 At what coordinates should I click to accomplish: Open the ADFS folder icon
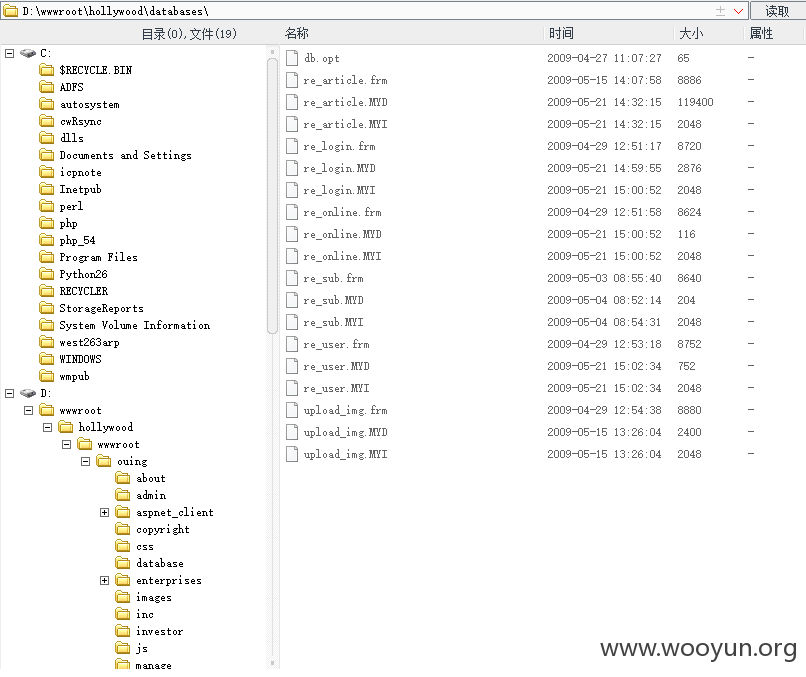point(46,87)
